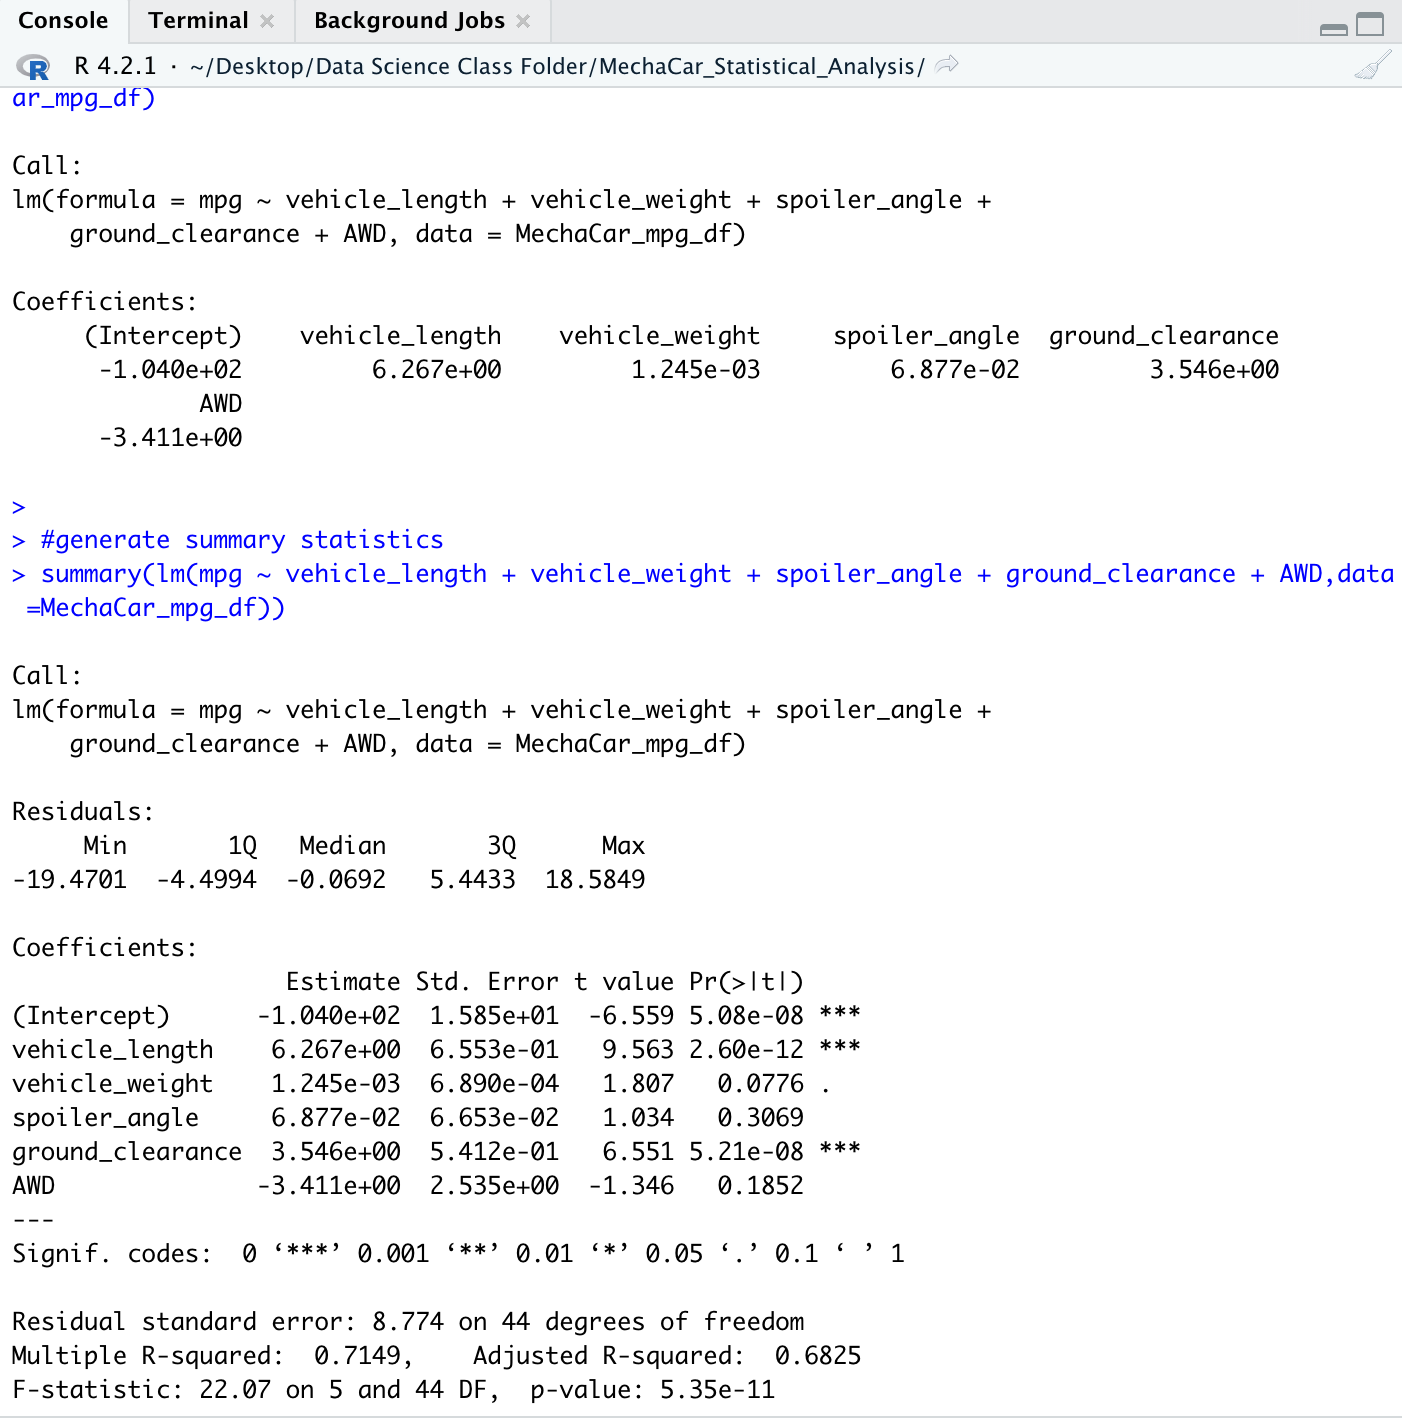Screen dimensions: 1402x1418
Task: View the current working directory via arrow icon
Action: (x=946, y=66)
